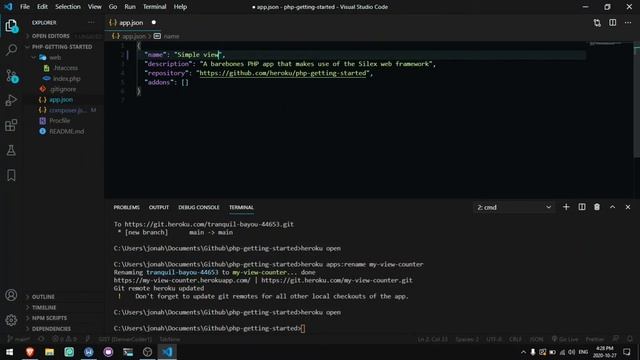
Task: Open Procfile in explorer
Action: click(60, 121)
